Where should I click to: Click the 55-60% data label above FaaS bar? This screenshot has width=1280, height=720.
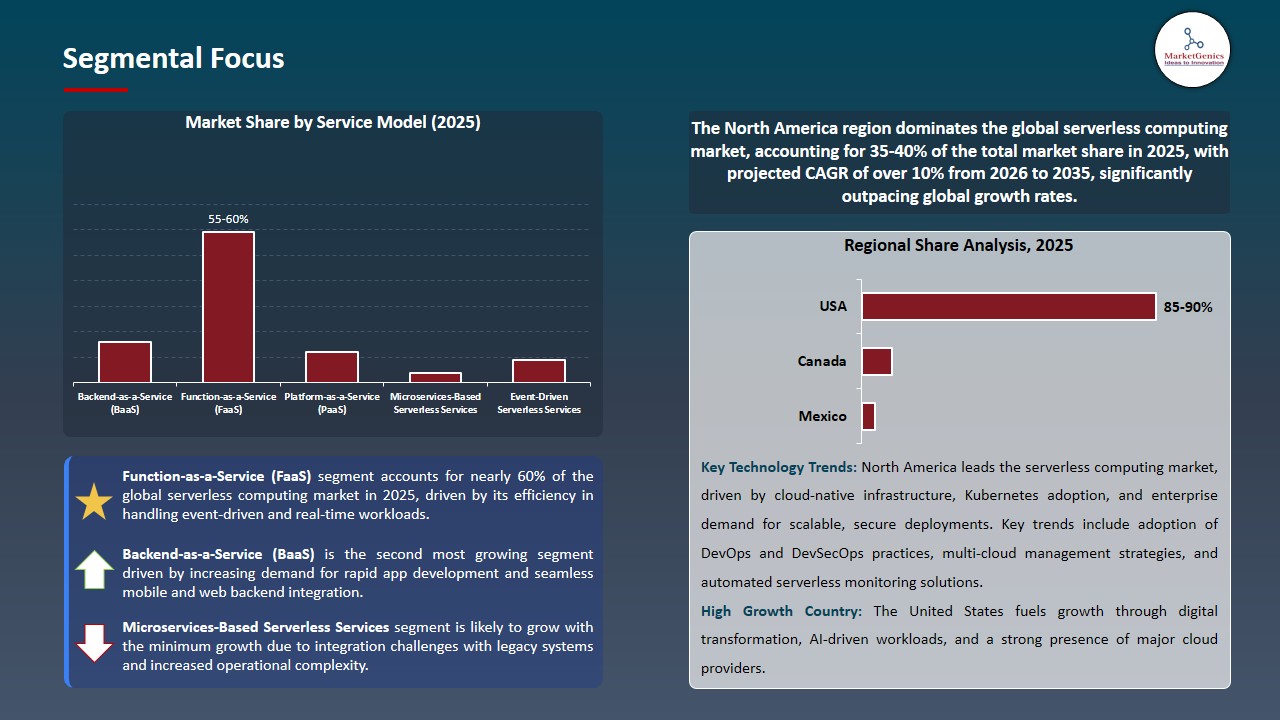[x=228, y=218]
